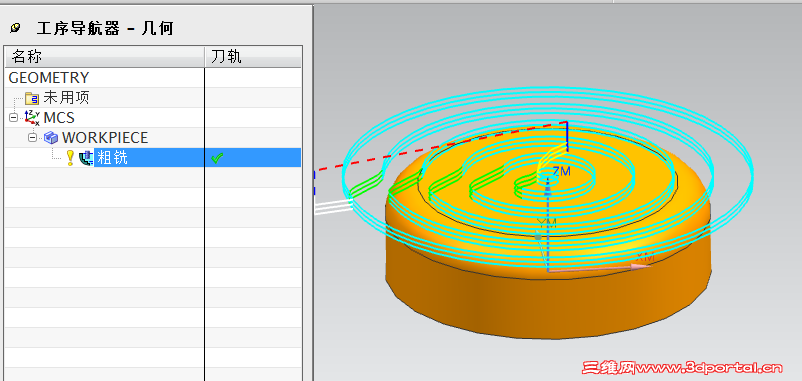The height and width of the screenshot is (381, 802).
Task: Click the MCS coordinate system icon
Action: (32, 118)
